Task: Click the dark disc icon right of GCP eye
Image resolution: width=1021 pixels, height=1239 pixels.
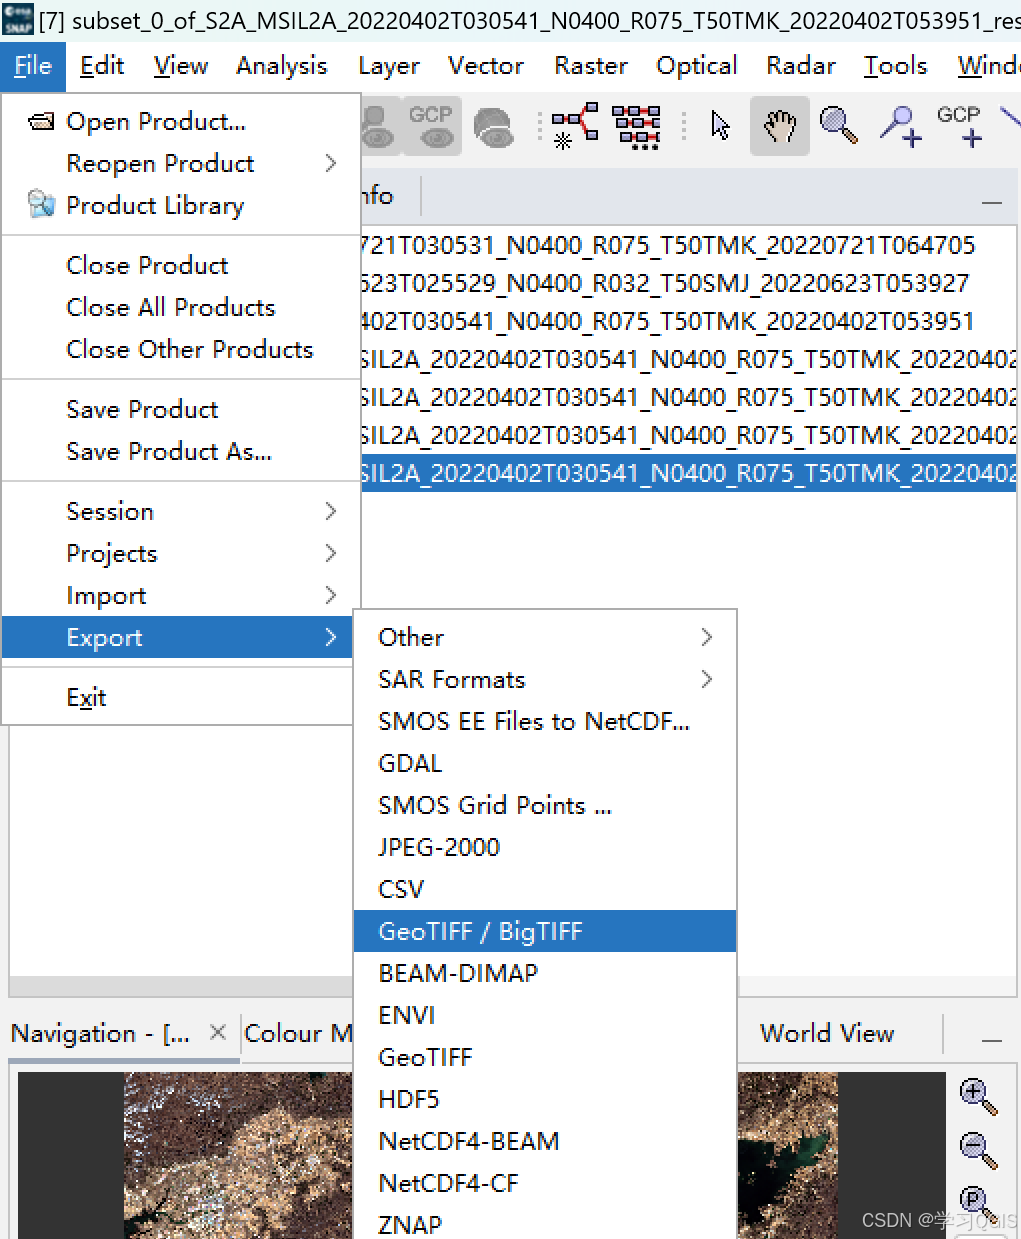Action: coord(493,128)
